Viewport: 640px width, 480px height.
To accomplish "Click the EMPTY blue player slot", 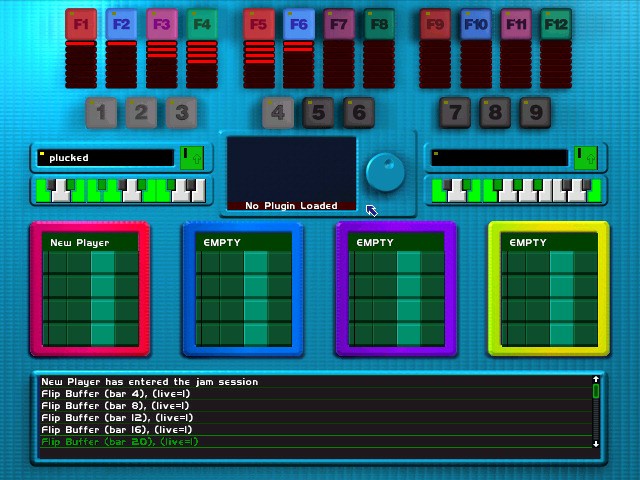I will [244, 290].
